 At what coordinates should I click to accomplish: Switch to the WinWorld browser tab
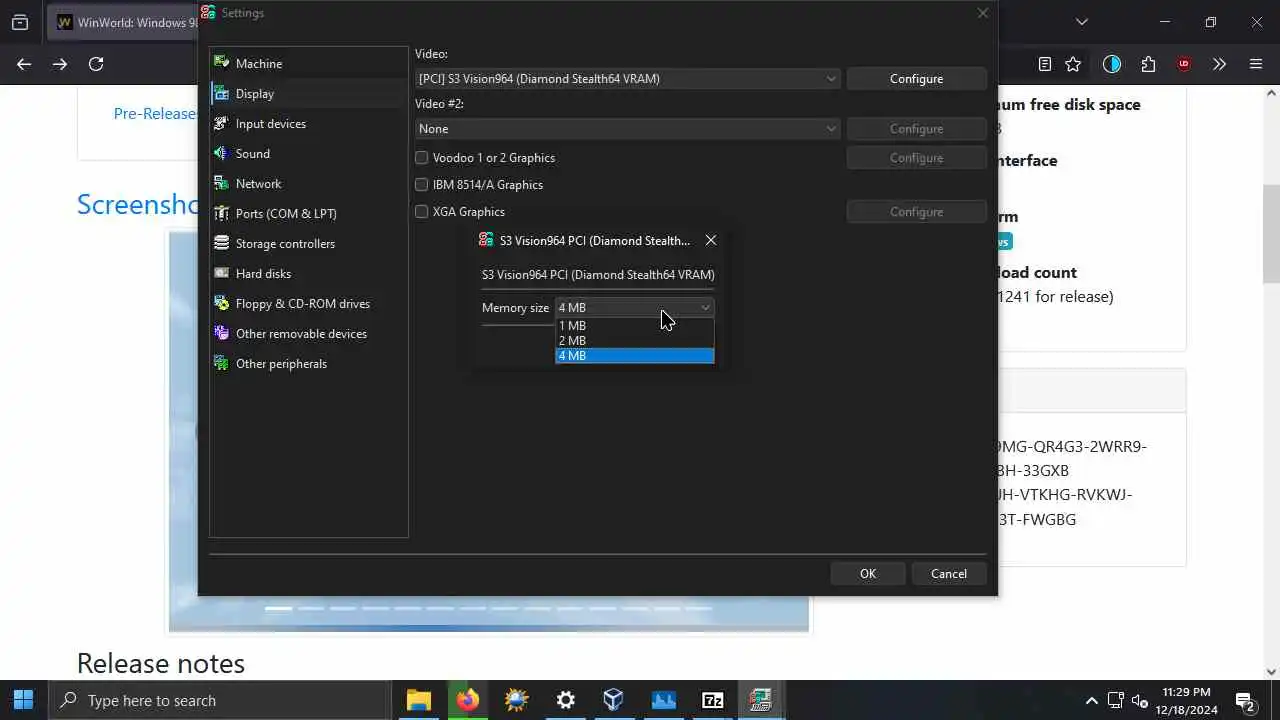pyautogui.click(x=125, y=22)
